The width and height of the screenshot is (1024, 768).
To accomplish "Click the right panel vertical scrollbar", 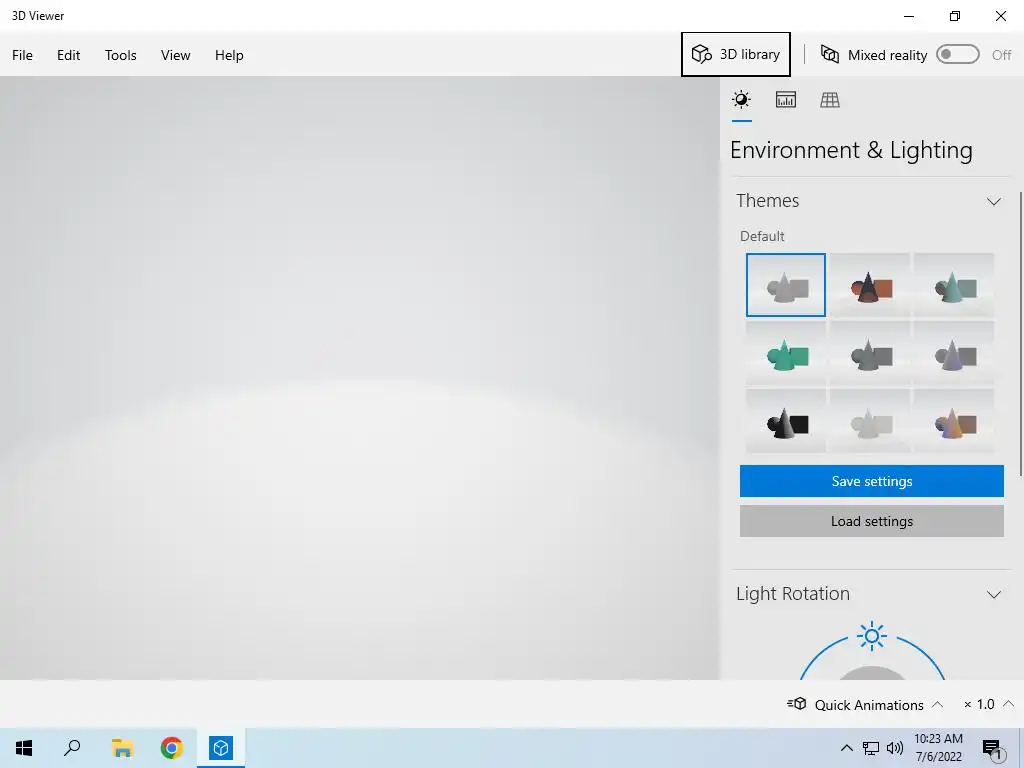I will click(1020, 333).
